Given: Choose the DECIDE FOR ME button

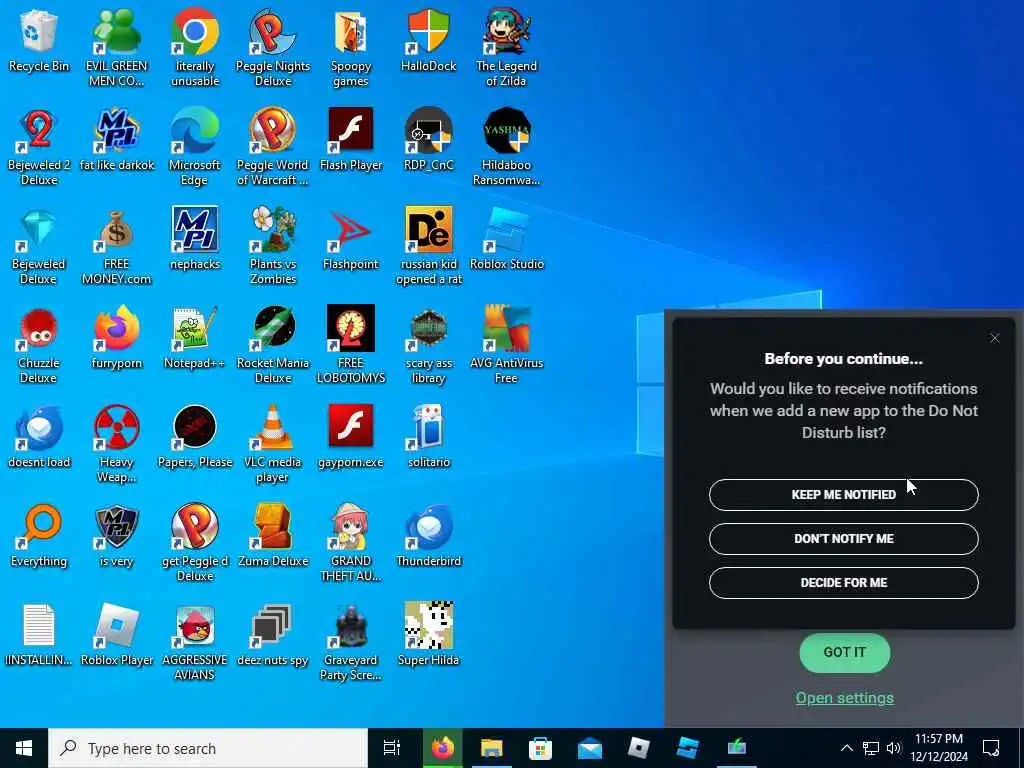Looking at the screenshot, I should pos(844,583).
